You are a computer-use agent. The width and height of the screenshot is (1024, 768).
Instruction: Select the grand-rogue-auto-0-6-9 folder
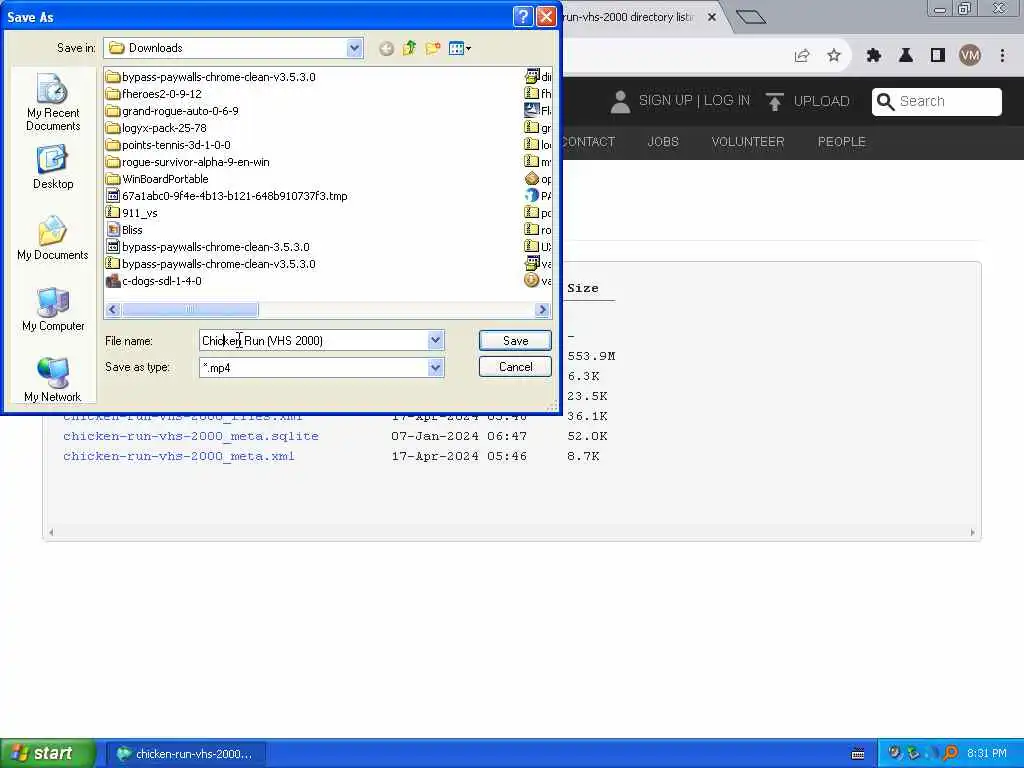172,111
